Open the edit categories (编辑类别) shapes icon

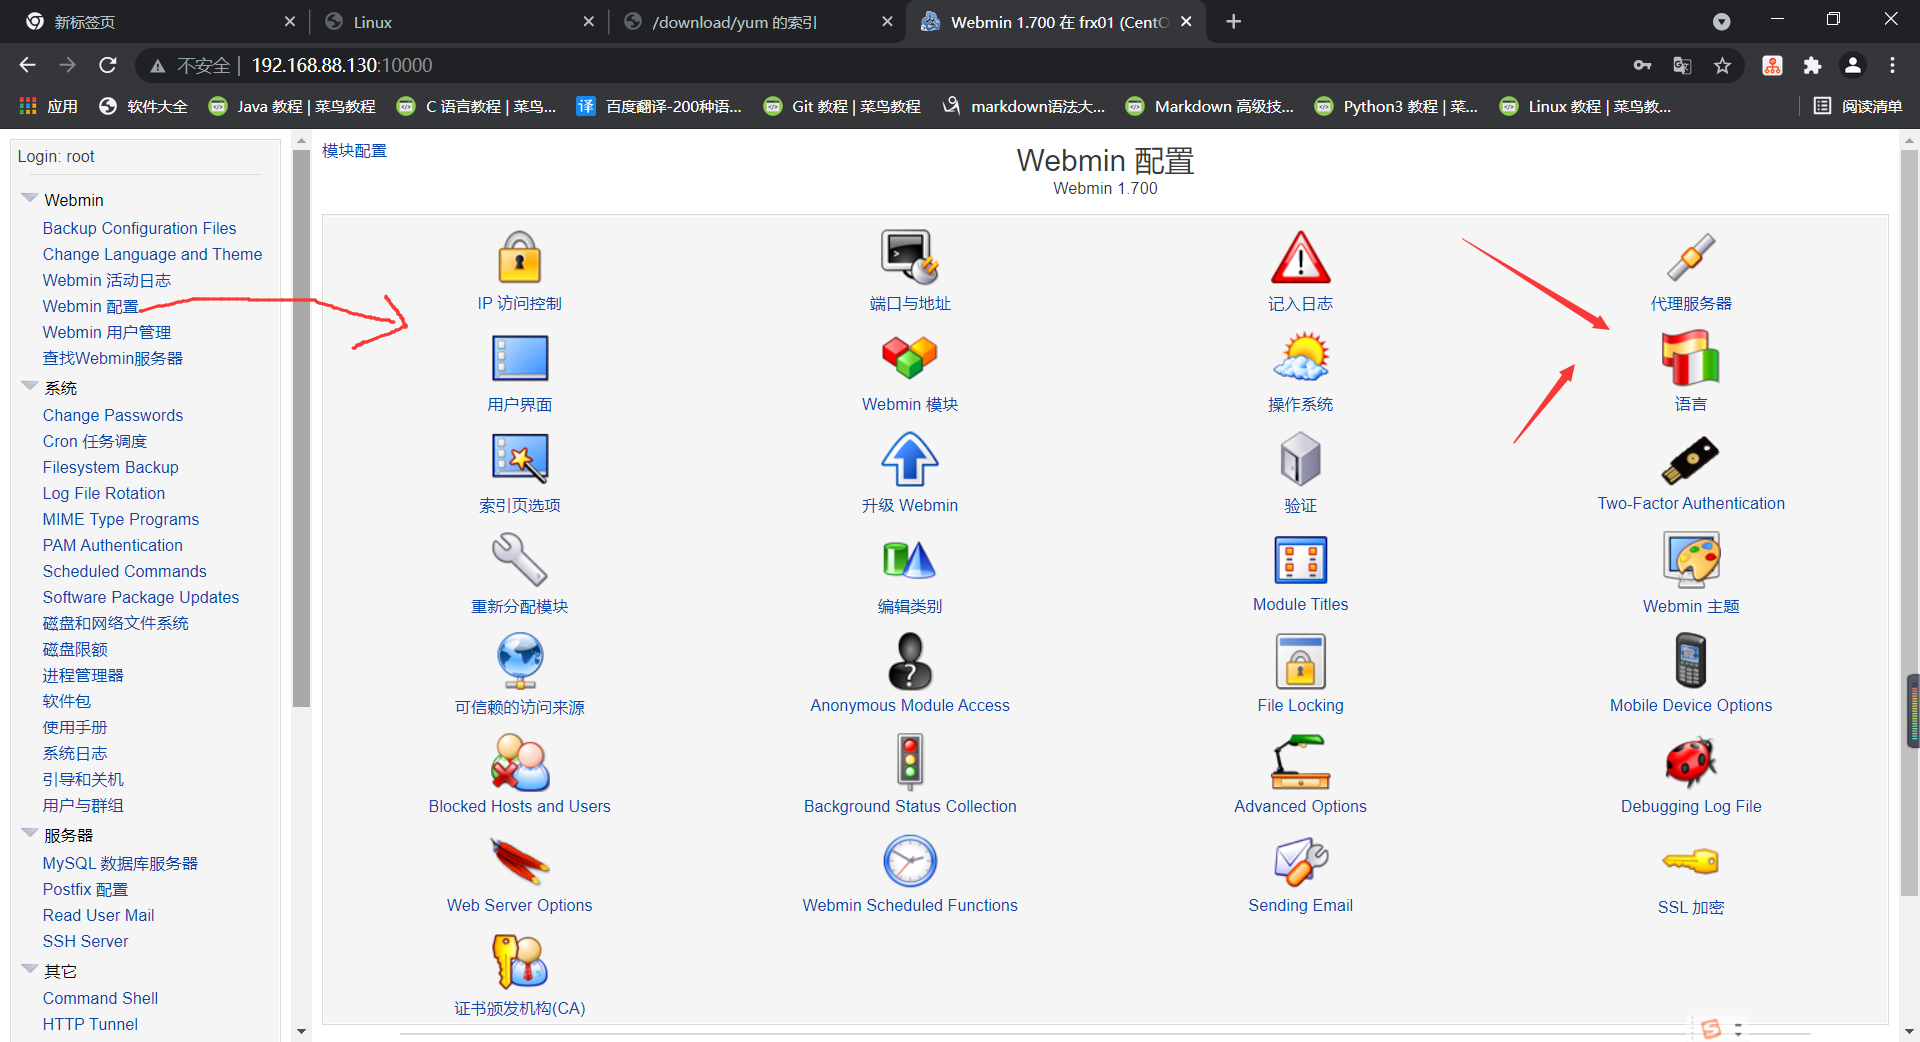(x=909, y=559)
